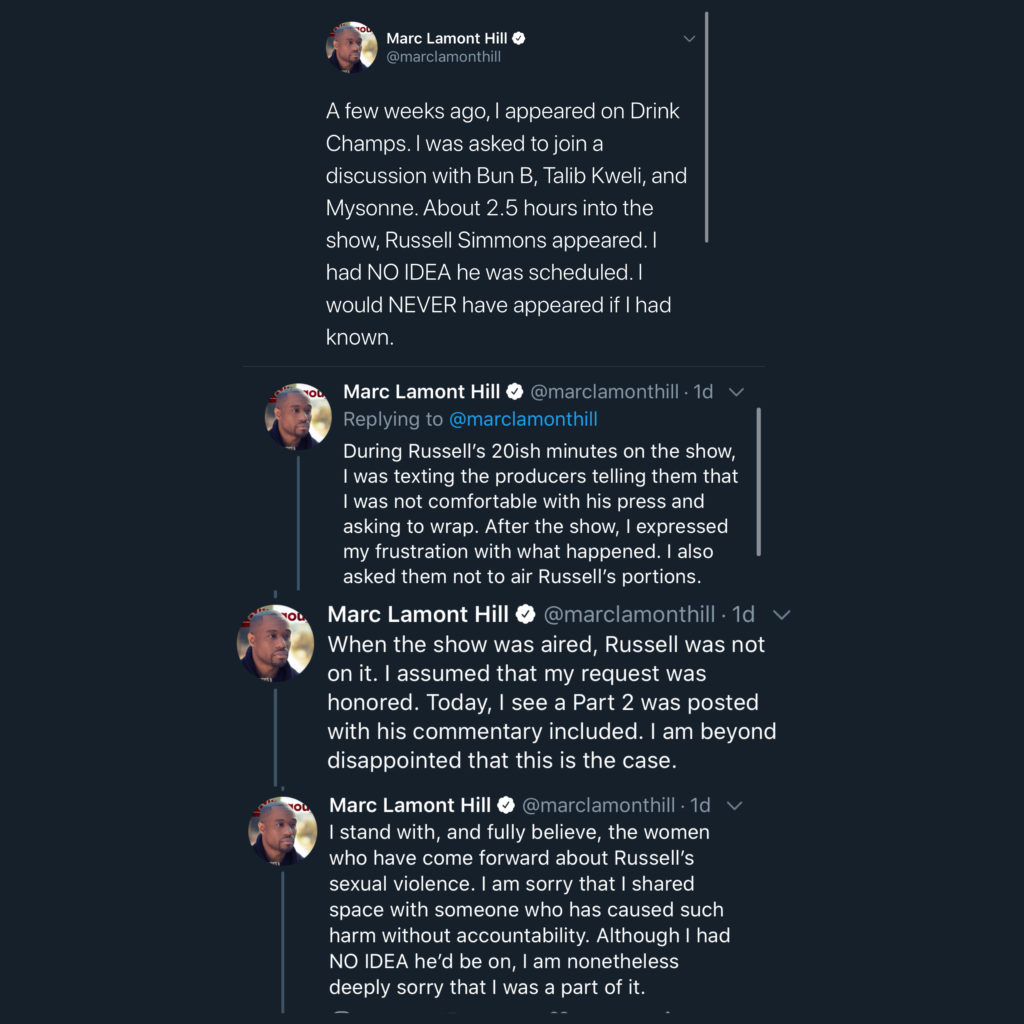Open profile photo on the 'During Russell's 20ish minutes' reply

tap(297, 416)
